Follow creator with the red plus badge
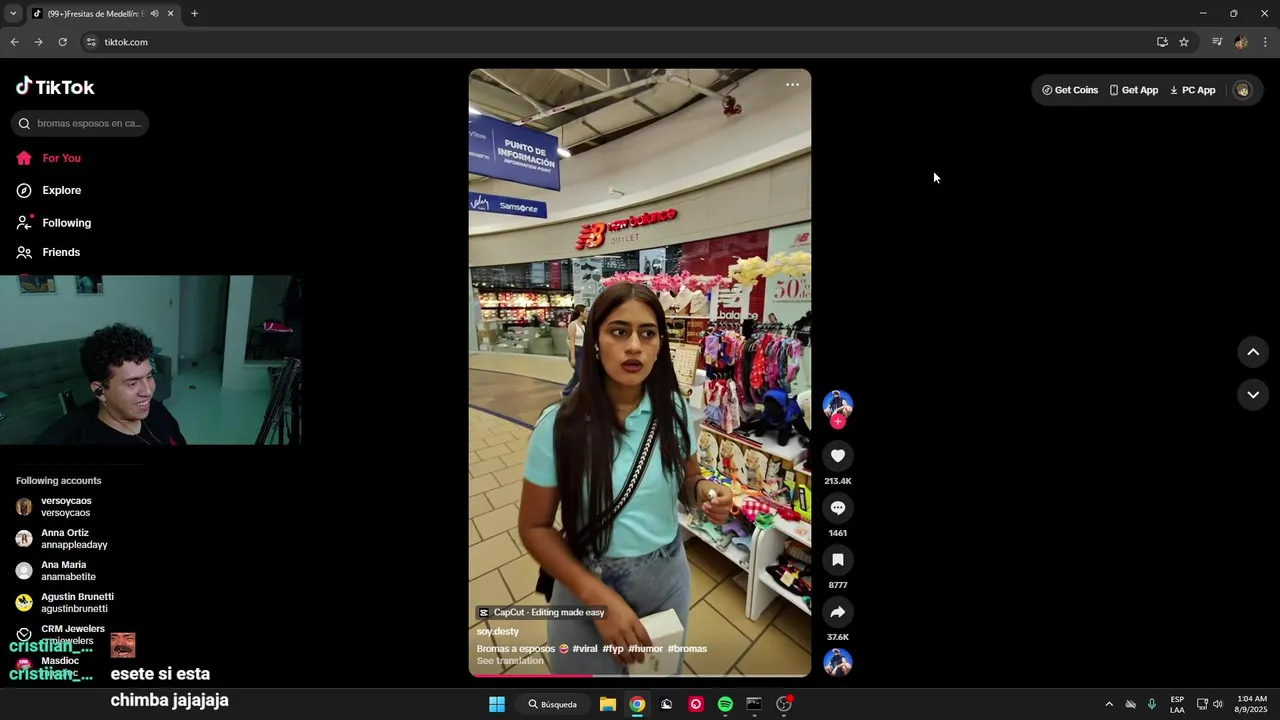Screen dimensions: 1280x720 coord(838,422)
